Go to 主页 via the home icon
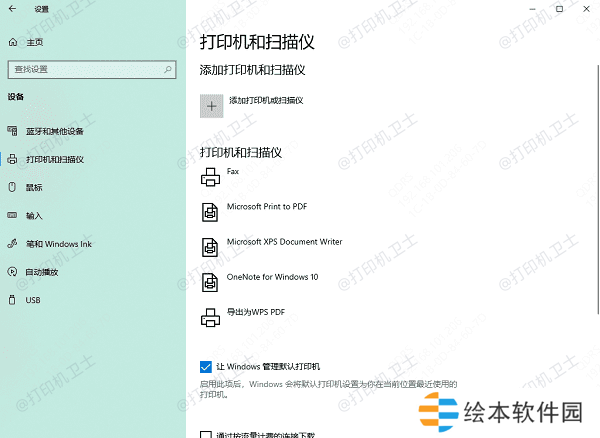 tap(13, 42)
